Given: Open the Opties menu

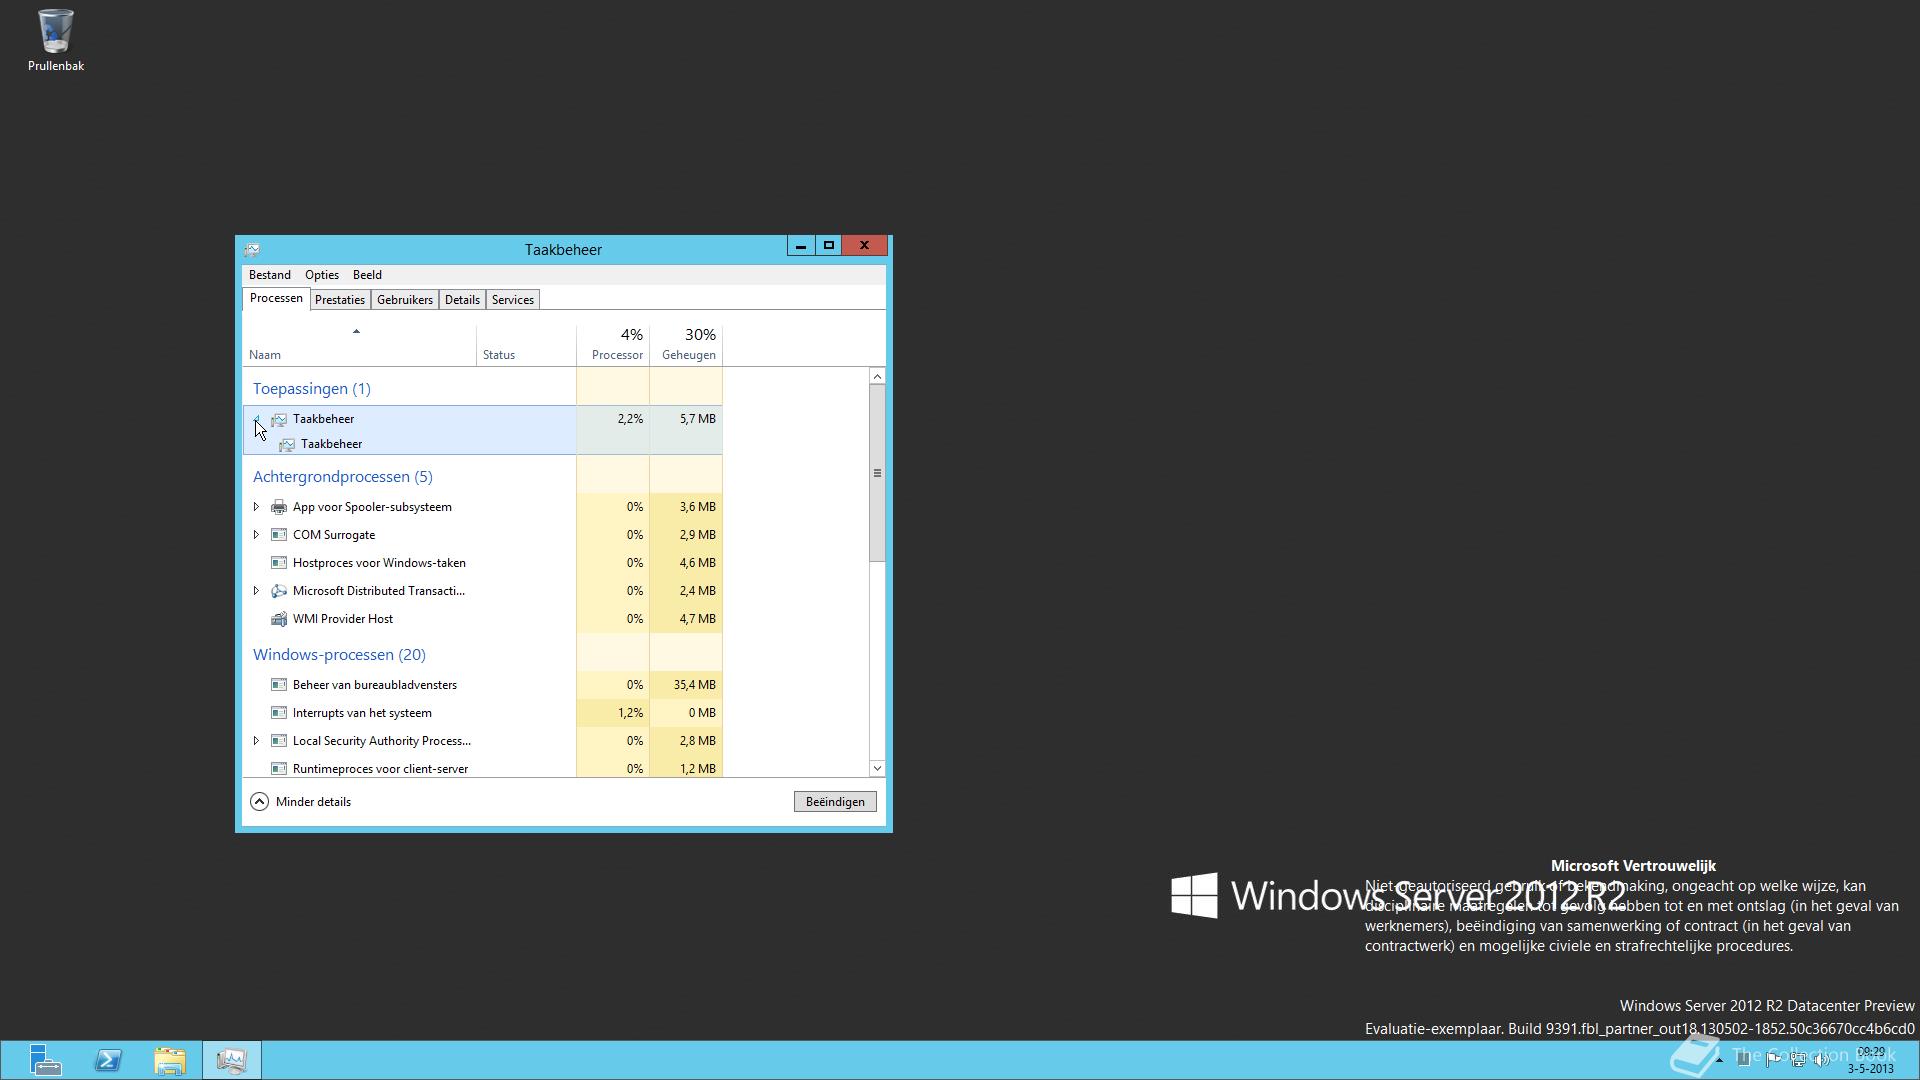Looking at the screenshot, I should pos(322,275).
